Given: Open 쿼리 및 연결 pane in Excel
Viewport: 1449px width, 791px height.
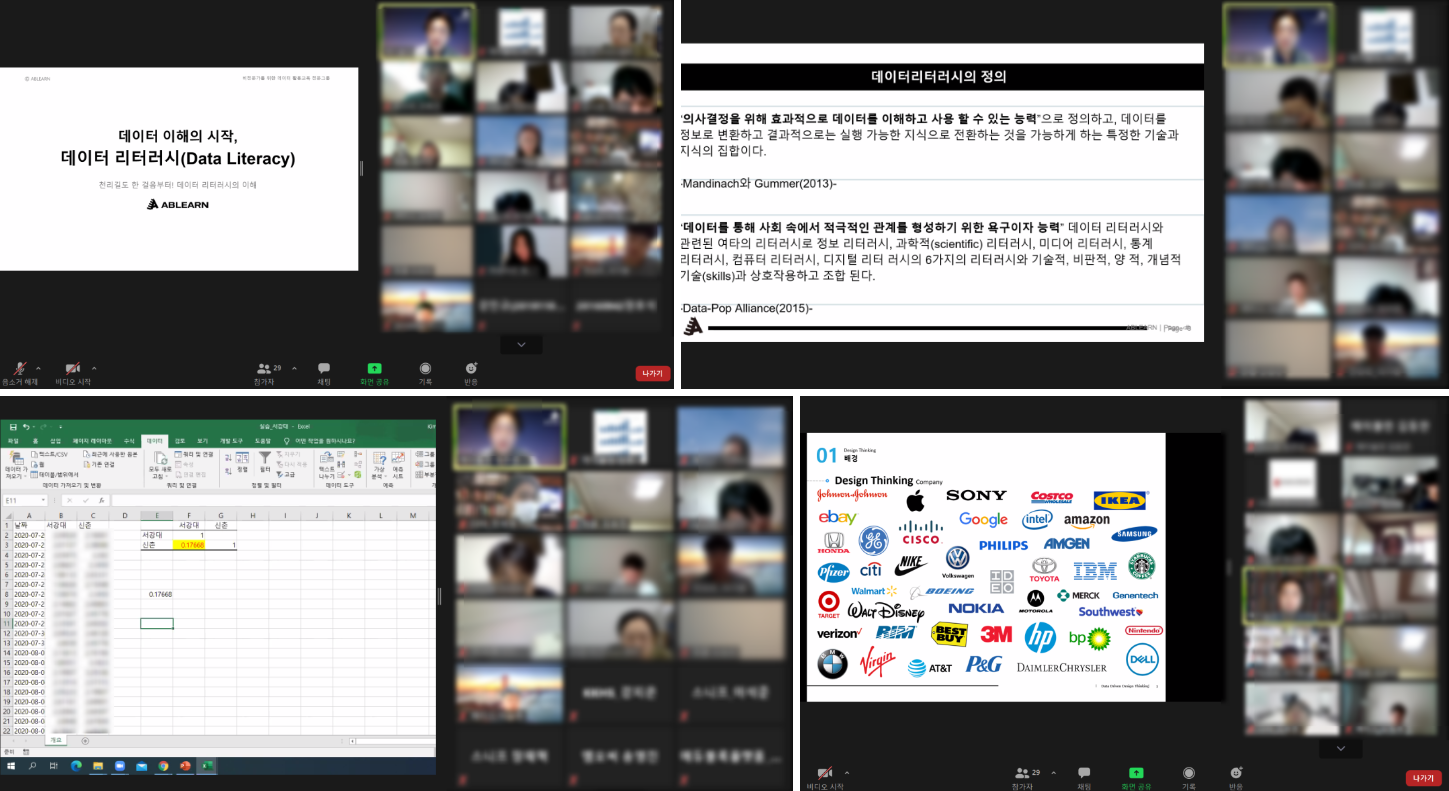Looking at the screenshot, I should click(193, 454).
